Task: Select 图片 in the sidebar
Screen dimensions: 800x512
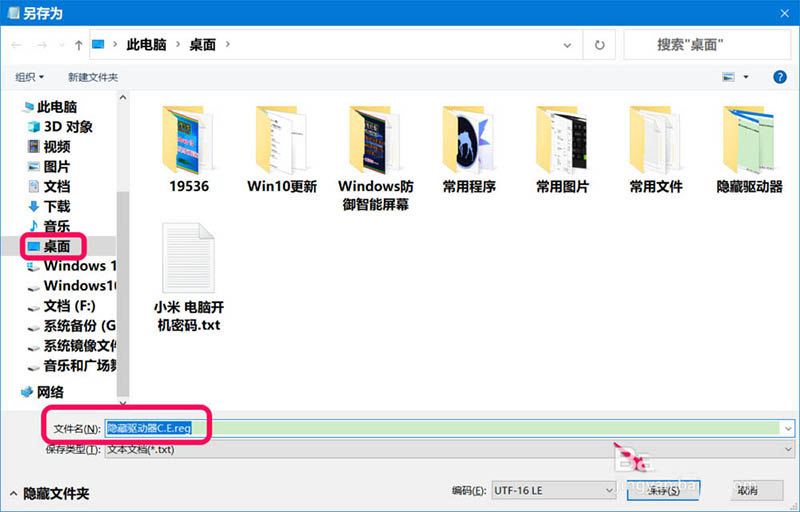Action: [x=49, y=167]
